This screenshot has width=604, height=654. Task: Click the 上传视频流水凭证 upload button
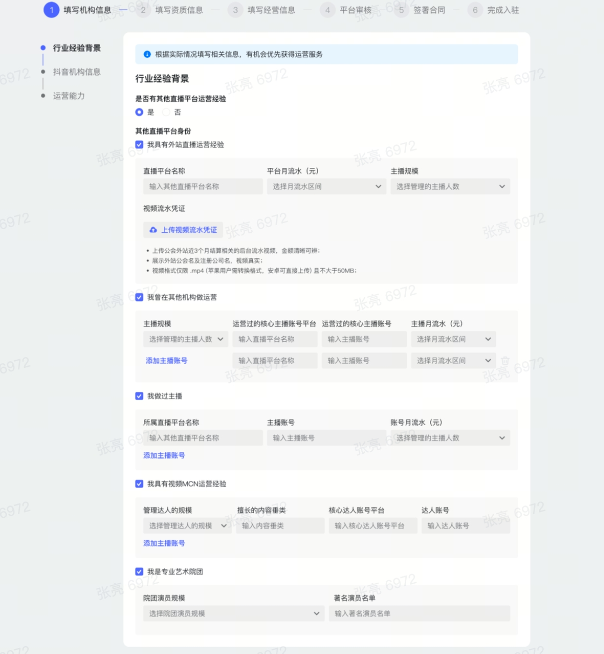coord(183,229)
